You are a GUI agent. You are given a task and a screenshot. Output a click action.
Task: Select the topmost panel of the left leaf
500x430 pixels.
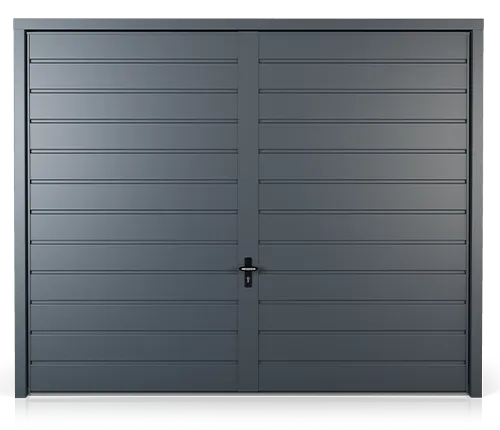[134, 46]
